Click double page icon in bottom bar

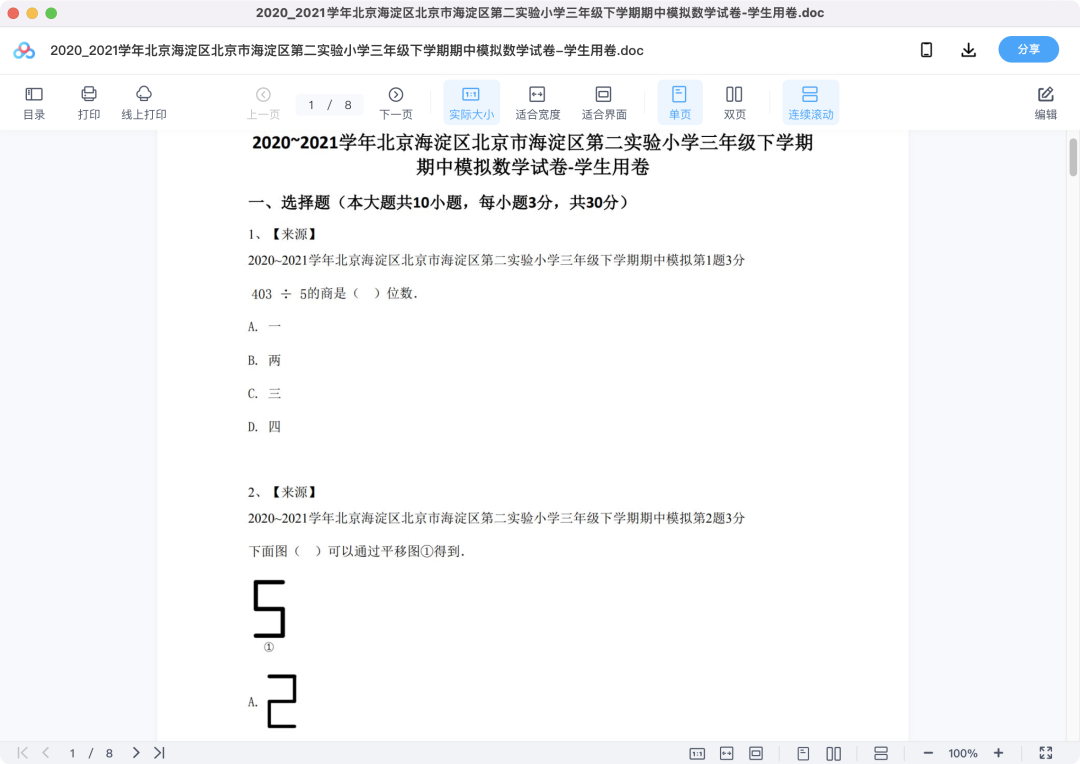(833, 754)
